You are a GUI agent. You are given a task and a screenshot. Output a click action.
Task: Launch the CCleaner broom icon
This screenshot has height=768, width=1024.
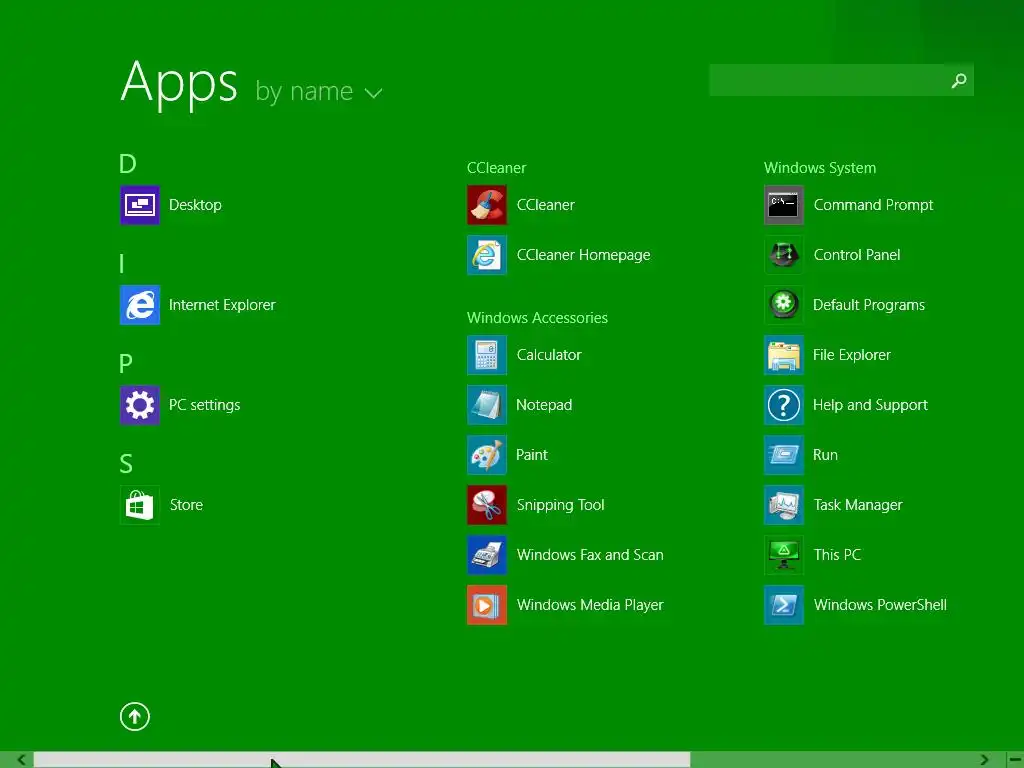tap(487, 205)
